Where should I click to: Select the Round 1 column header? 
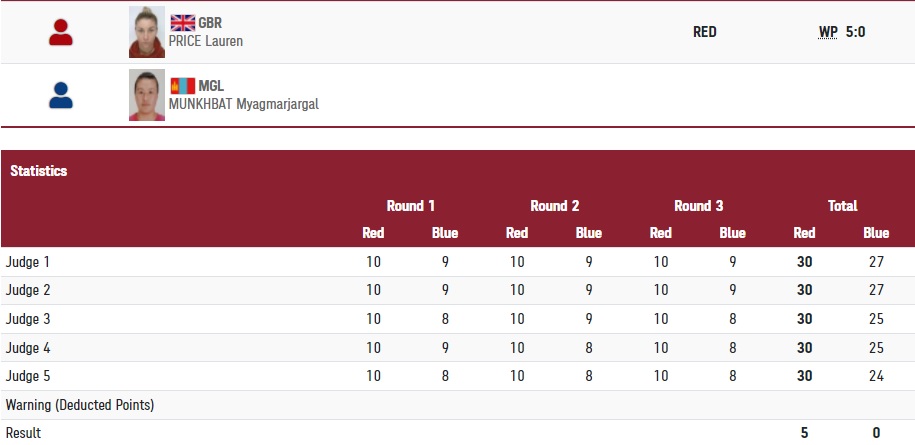click(x=411, y=206)
